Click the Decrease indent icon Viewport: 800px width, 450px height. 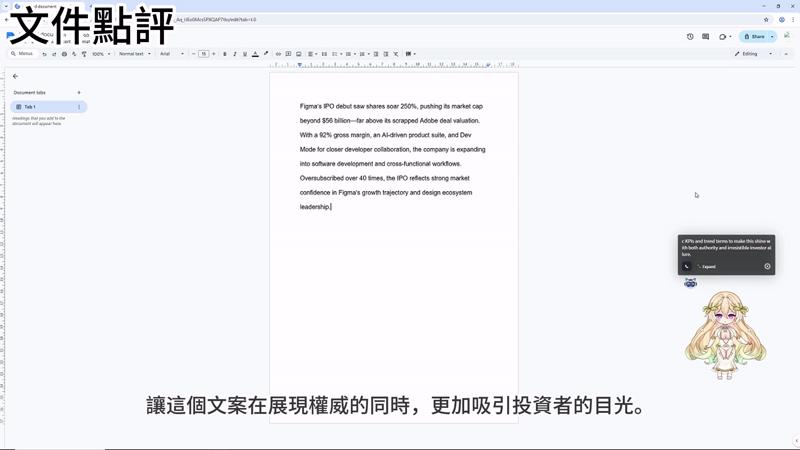tap(376, 54)
